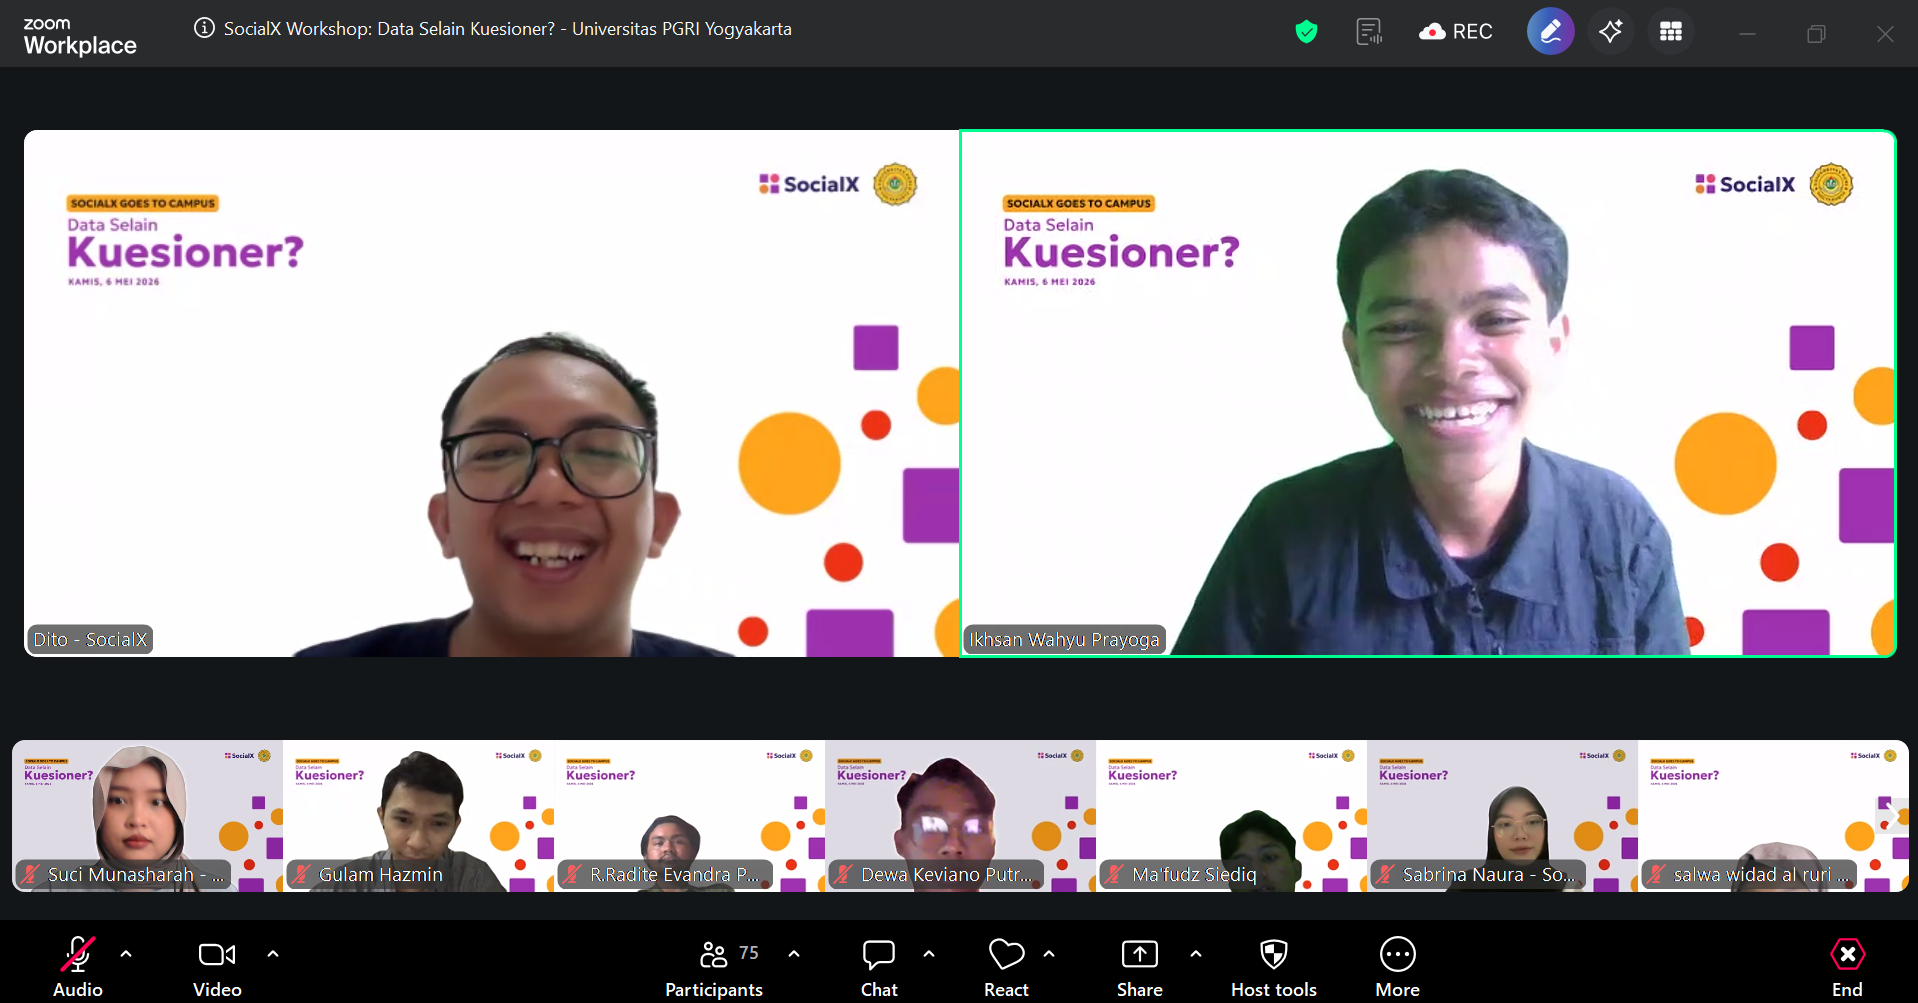Click the 75 participants count
1918x1003 pixels.
pyautogui.click(x=749, y=953)
